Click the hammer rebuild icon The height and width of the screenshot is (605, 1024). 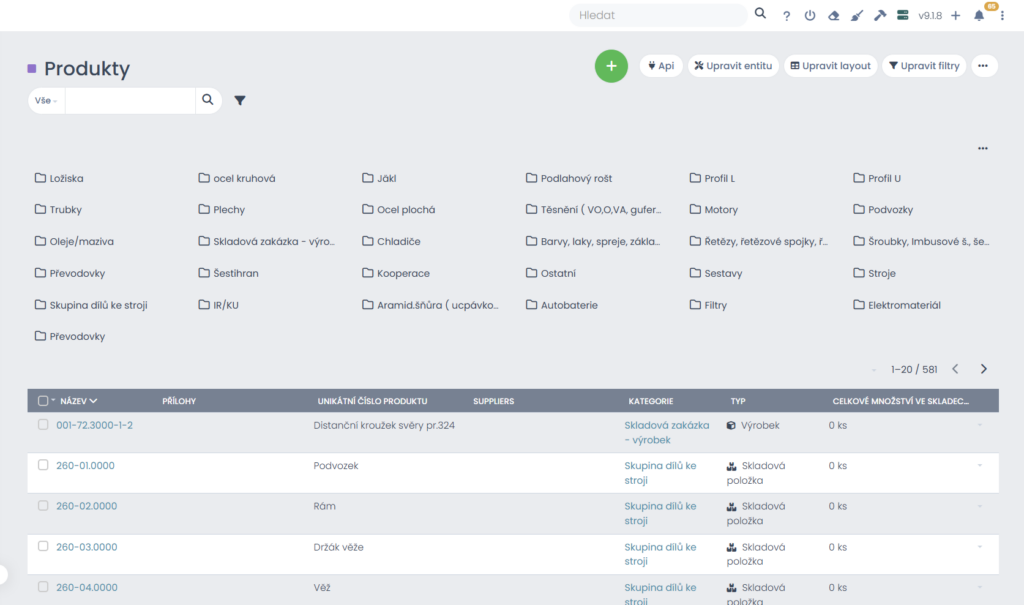click(879, 16)
